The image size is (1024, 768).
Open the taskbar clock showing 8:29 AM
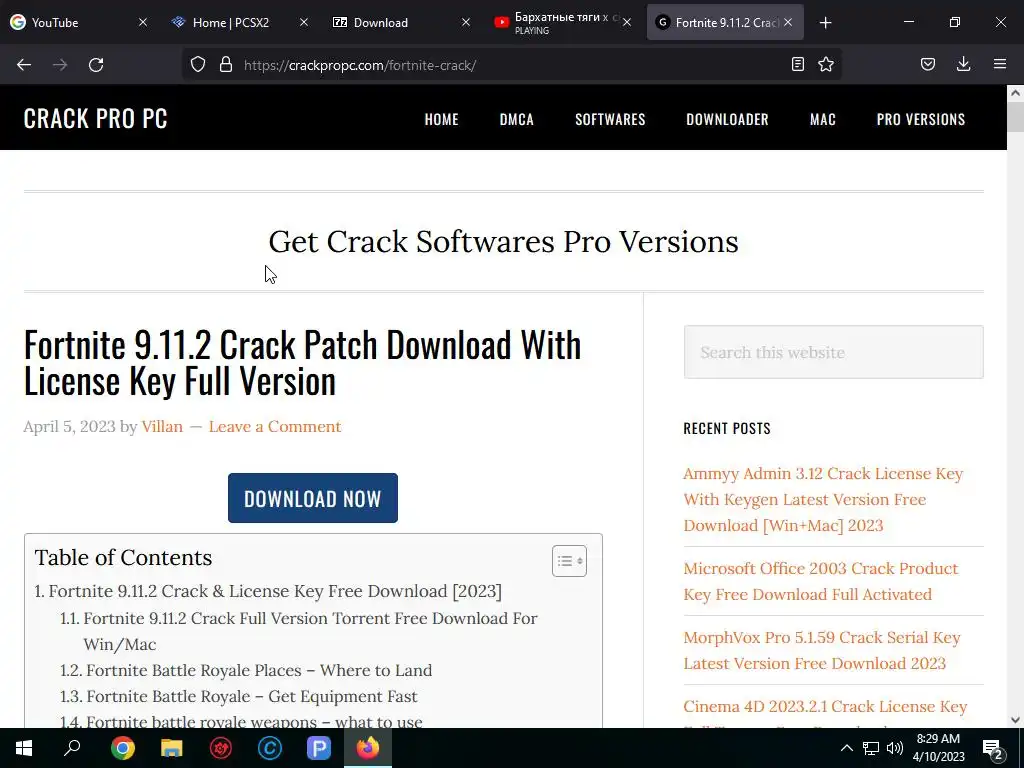click(x=938, y=748)
